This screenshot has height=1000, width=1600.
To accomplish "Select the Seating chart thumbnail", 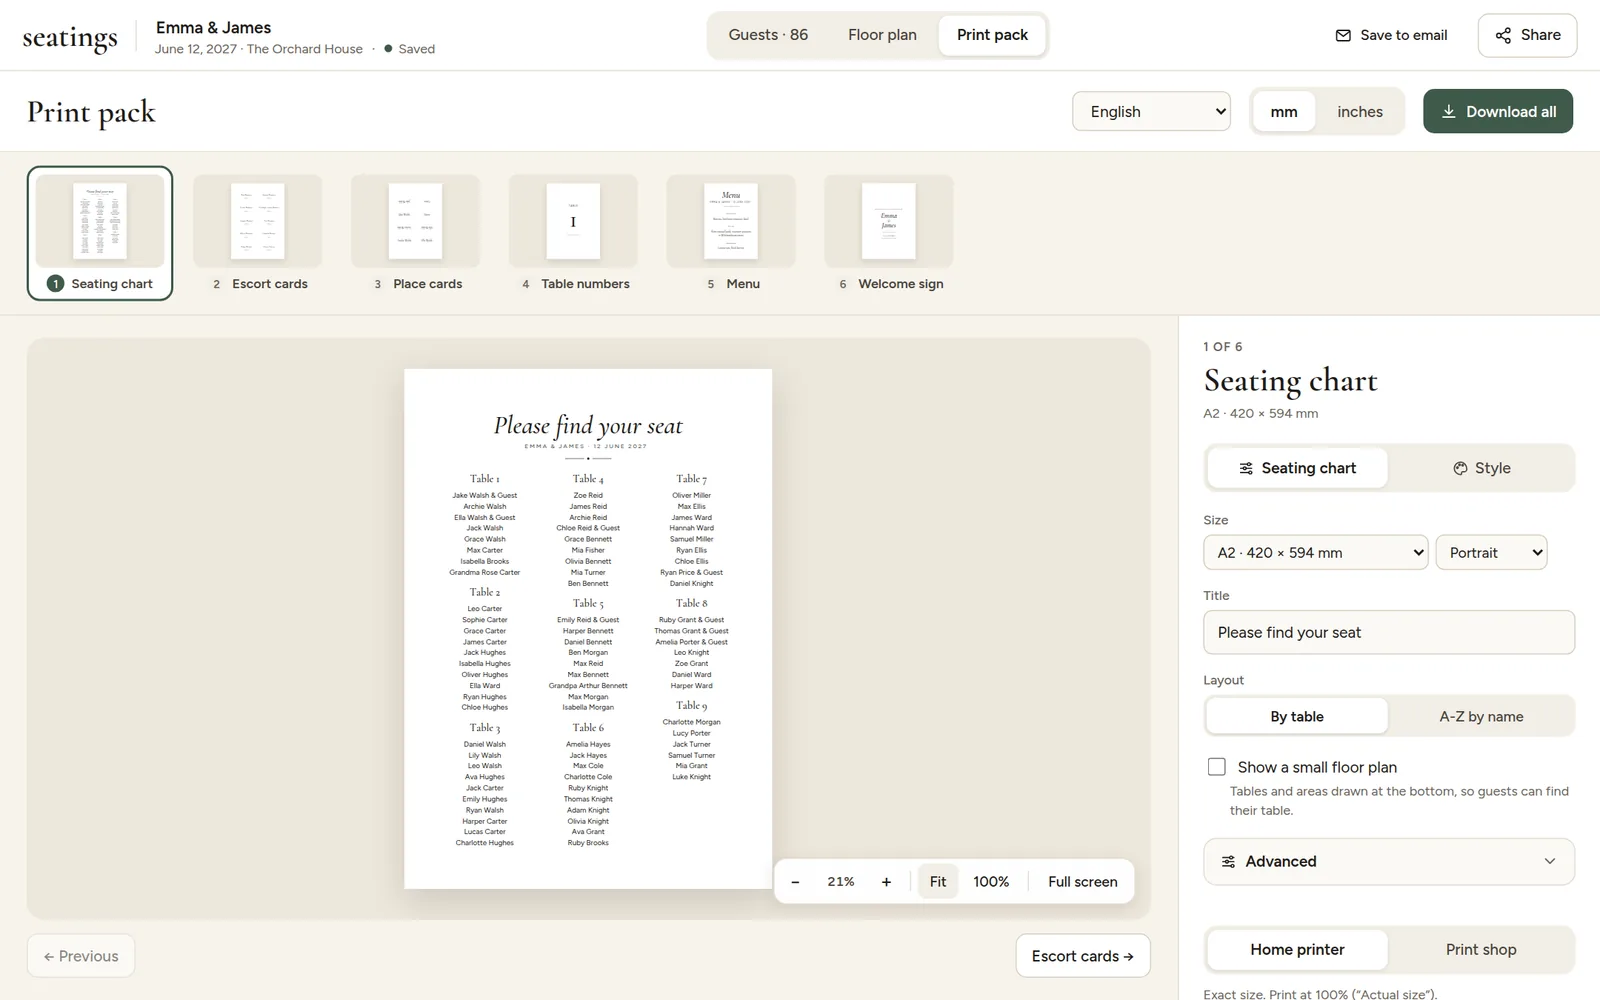I will [100, 233].
